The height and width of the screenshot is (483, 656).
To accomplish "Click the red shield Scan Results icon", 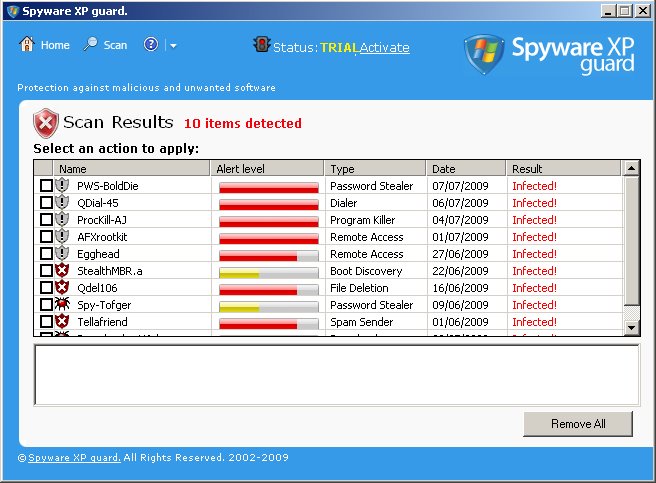I will tap(46, 124).
